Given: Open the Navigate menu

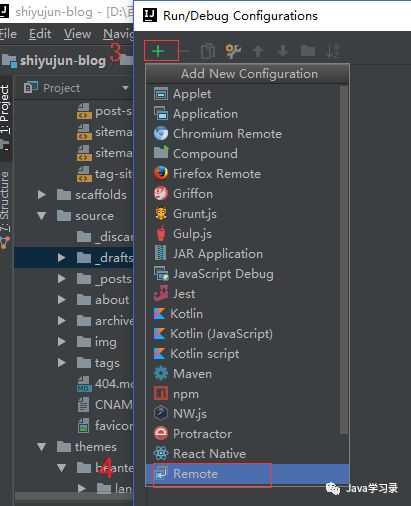Looking at the screenshot, I should click(x=118, y=34).
